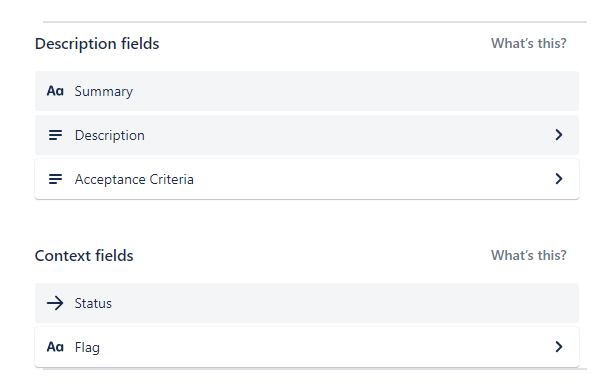Screen dimensions: 604x386
Task: Expand the Flag field chevron
Action: point(559,347)
